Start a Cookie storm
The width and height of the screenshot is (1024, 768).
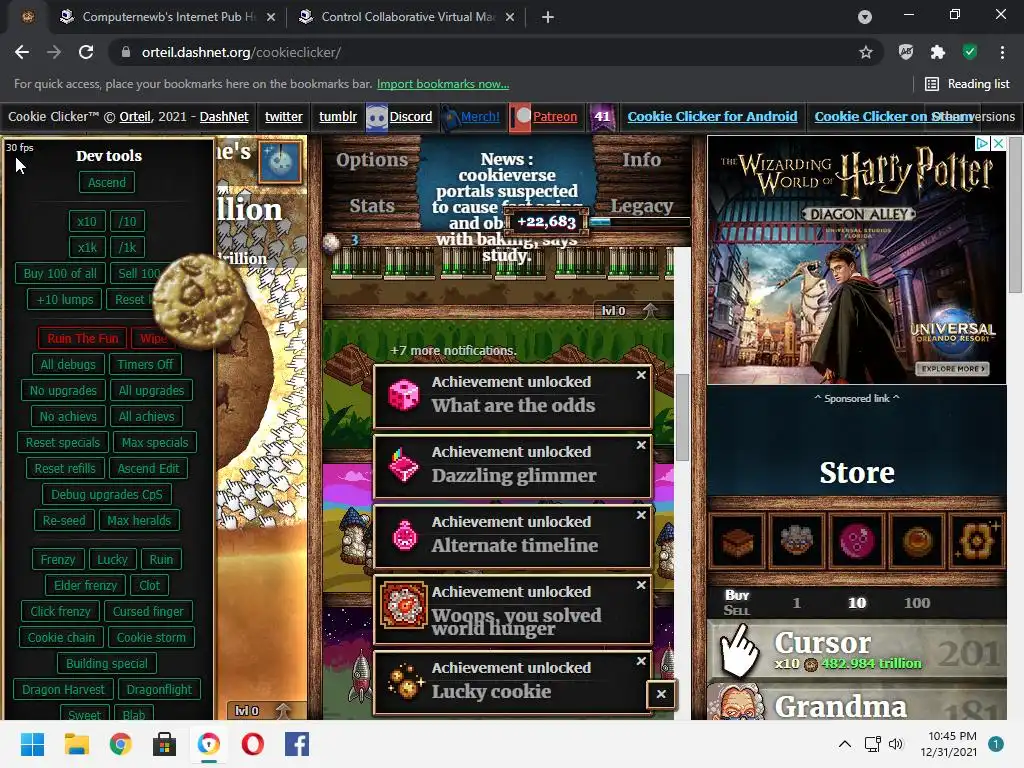click(151, 637)
